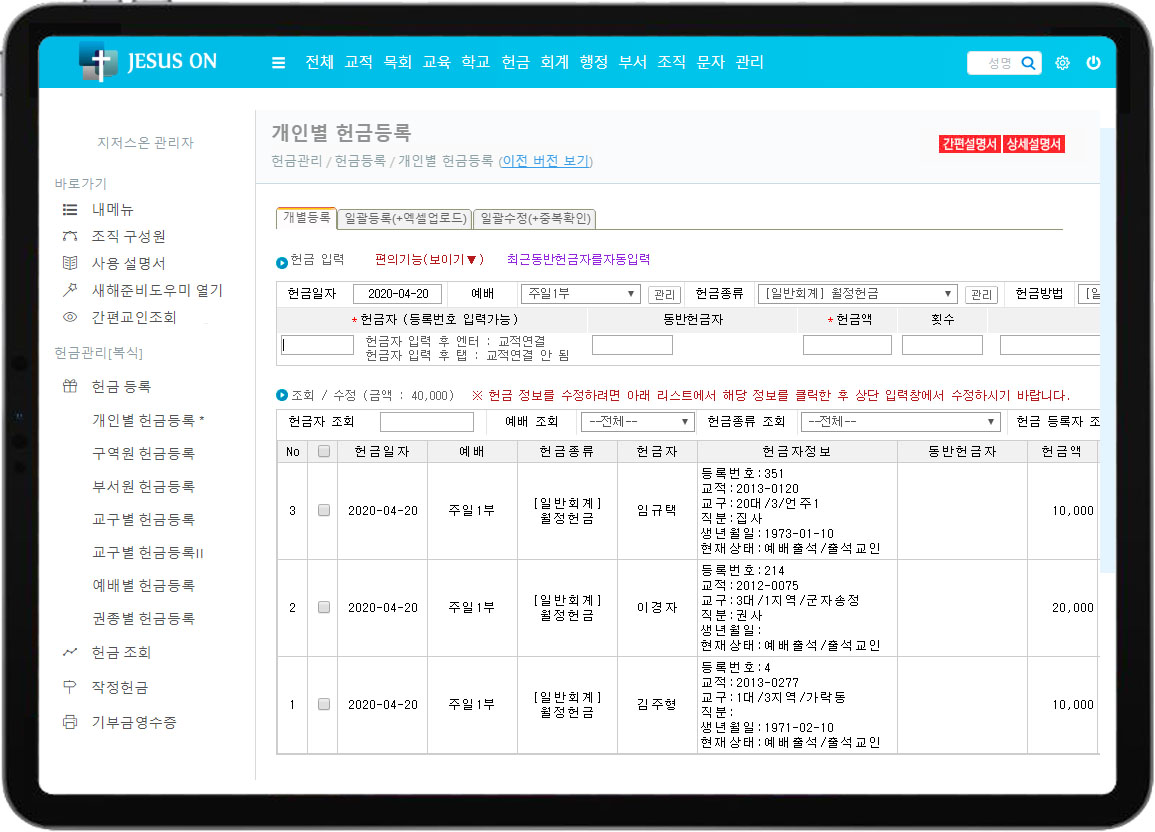Click the hamburger menu icon in header
This screenshot has height=832, width=1155.
click(278, 63)
